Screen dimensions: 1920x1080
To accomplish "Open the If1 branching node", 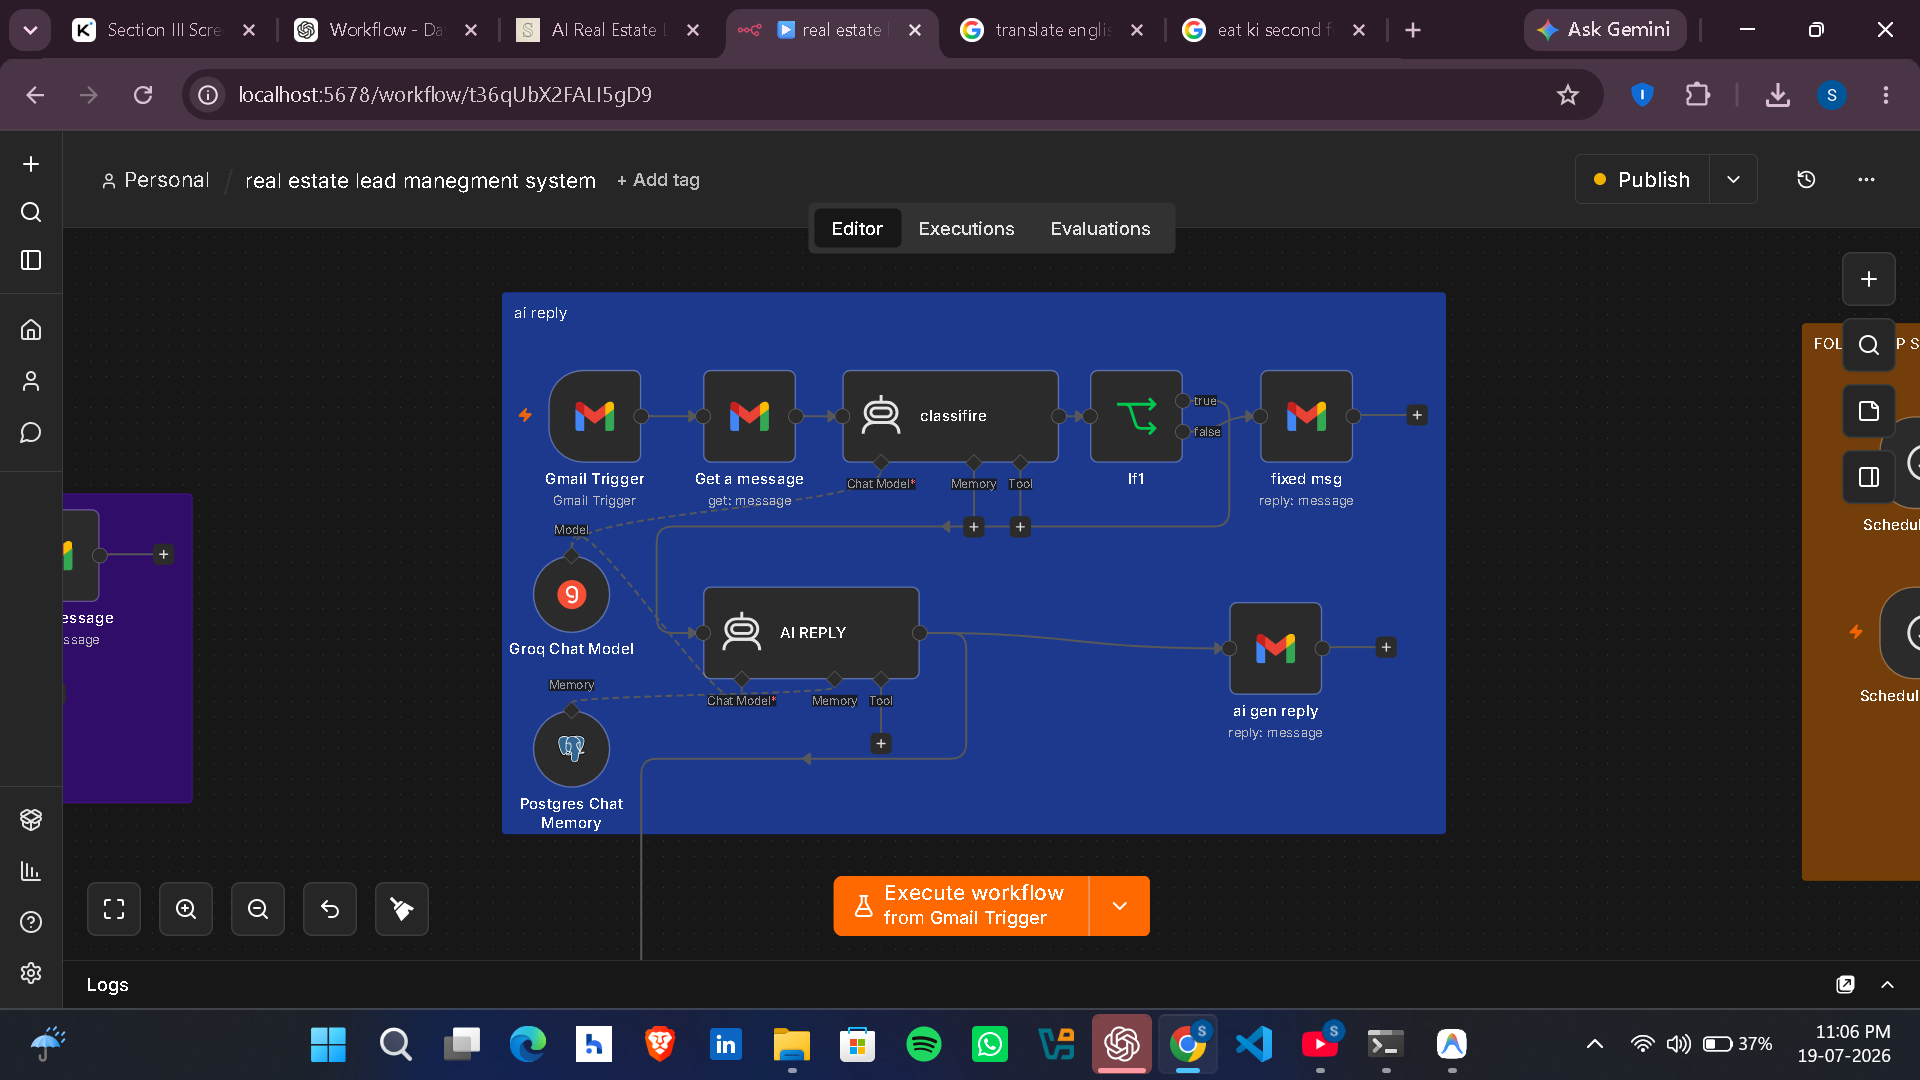I will pyautogui.click(x=1136, y=416).
